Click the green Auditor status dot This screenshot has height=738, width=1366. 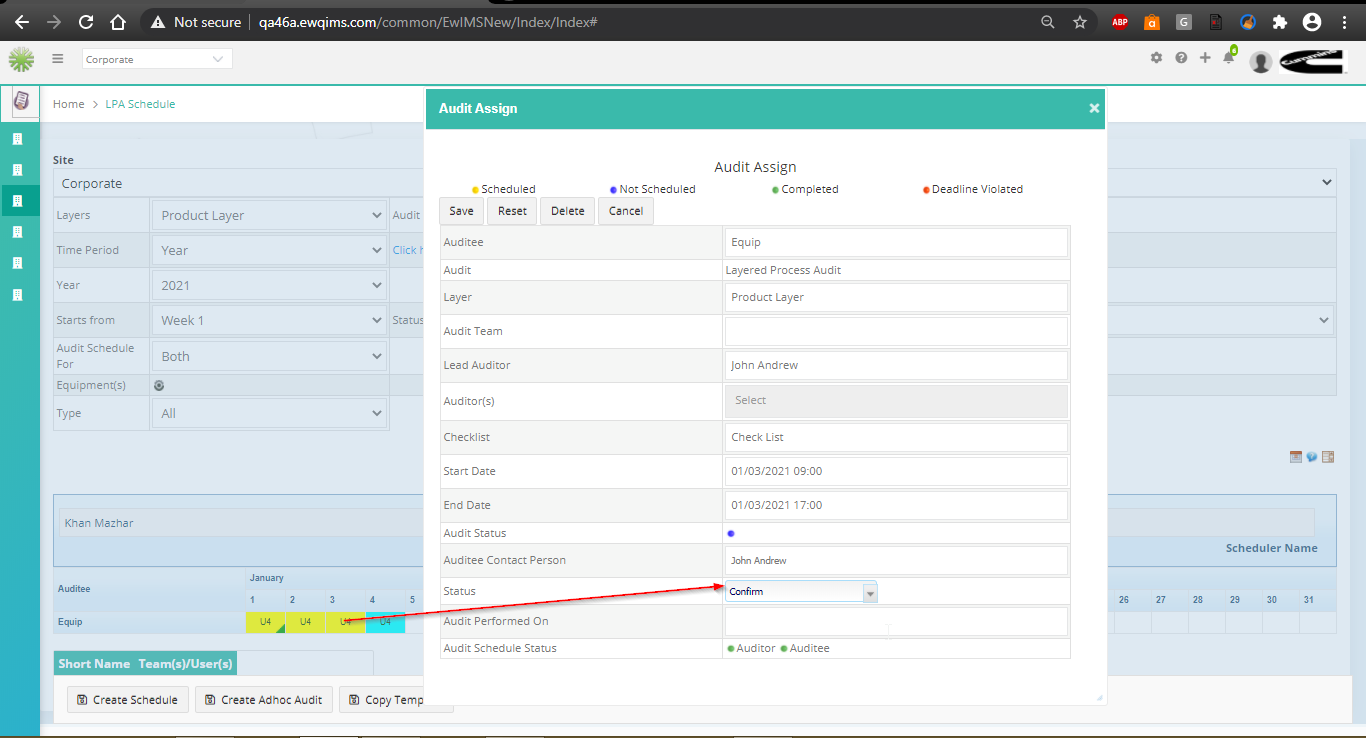731,649
